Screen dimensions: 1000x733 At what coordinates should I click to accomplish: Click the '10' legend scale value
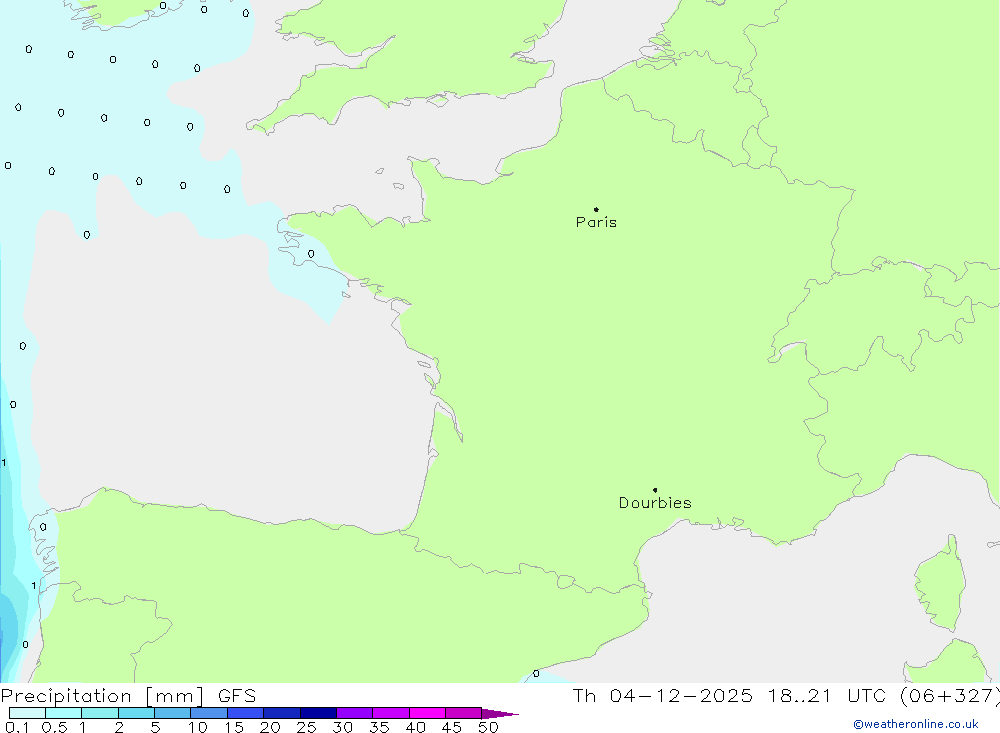[x=198, y=727]
